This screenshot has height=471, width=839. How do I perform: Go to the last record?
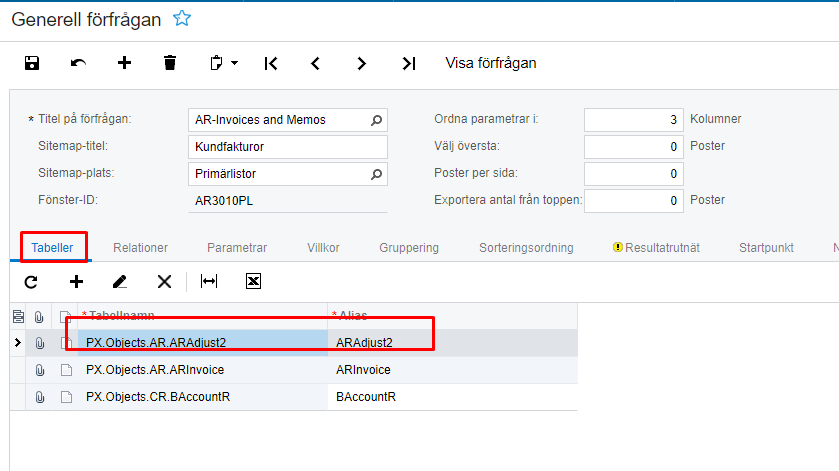408,63
